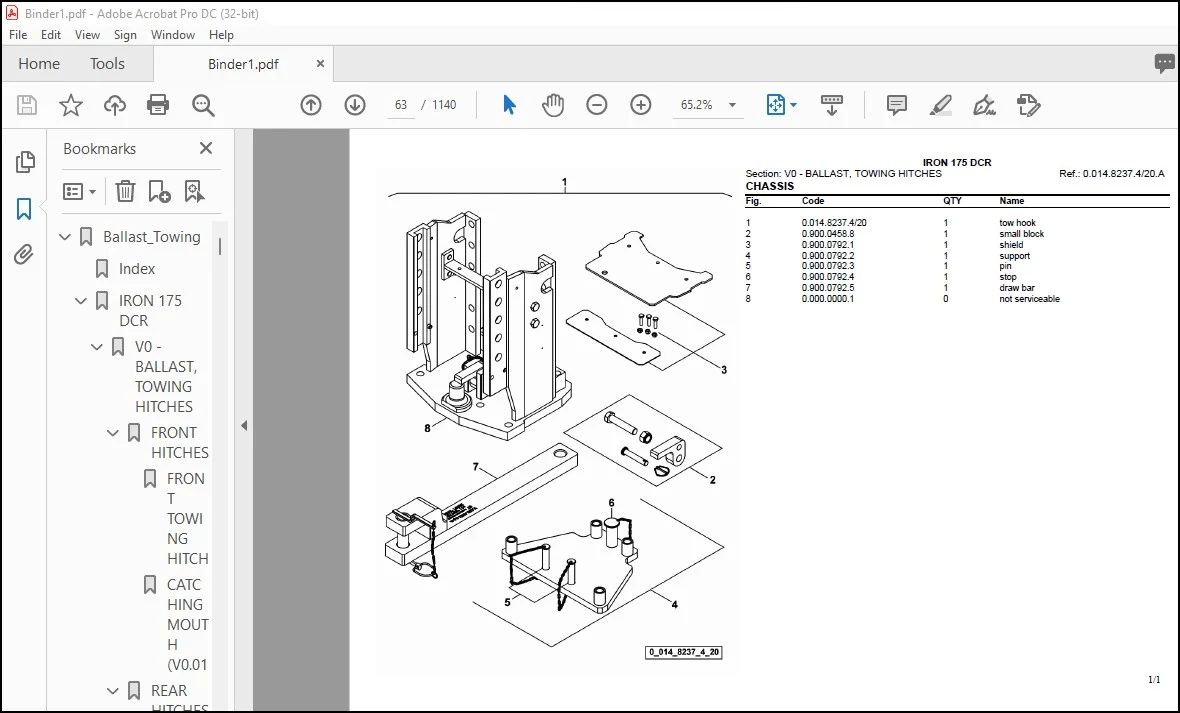Viewport: 1180px width, 713px height.
Task: Open the 65.2% zoom level dropdown
Action: [732, 105]
